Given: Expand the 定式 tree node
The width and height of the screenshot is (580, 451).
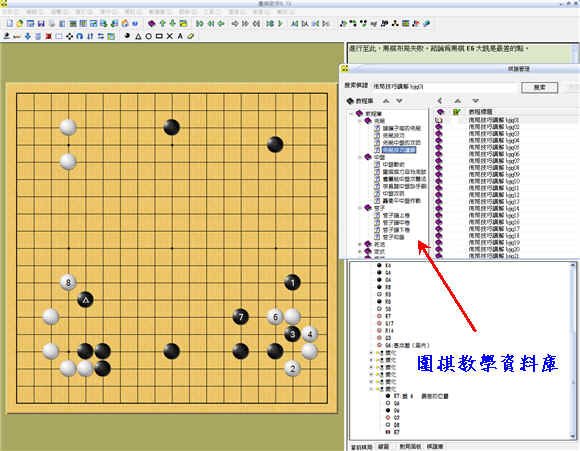Looking at the screenshot, I should tap(360, 252).
